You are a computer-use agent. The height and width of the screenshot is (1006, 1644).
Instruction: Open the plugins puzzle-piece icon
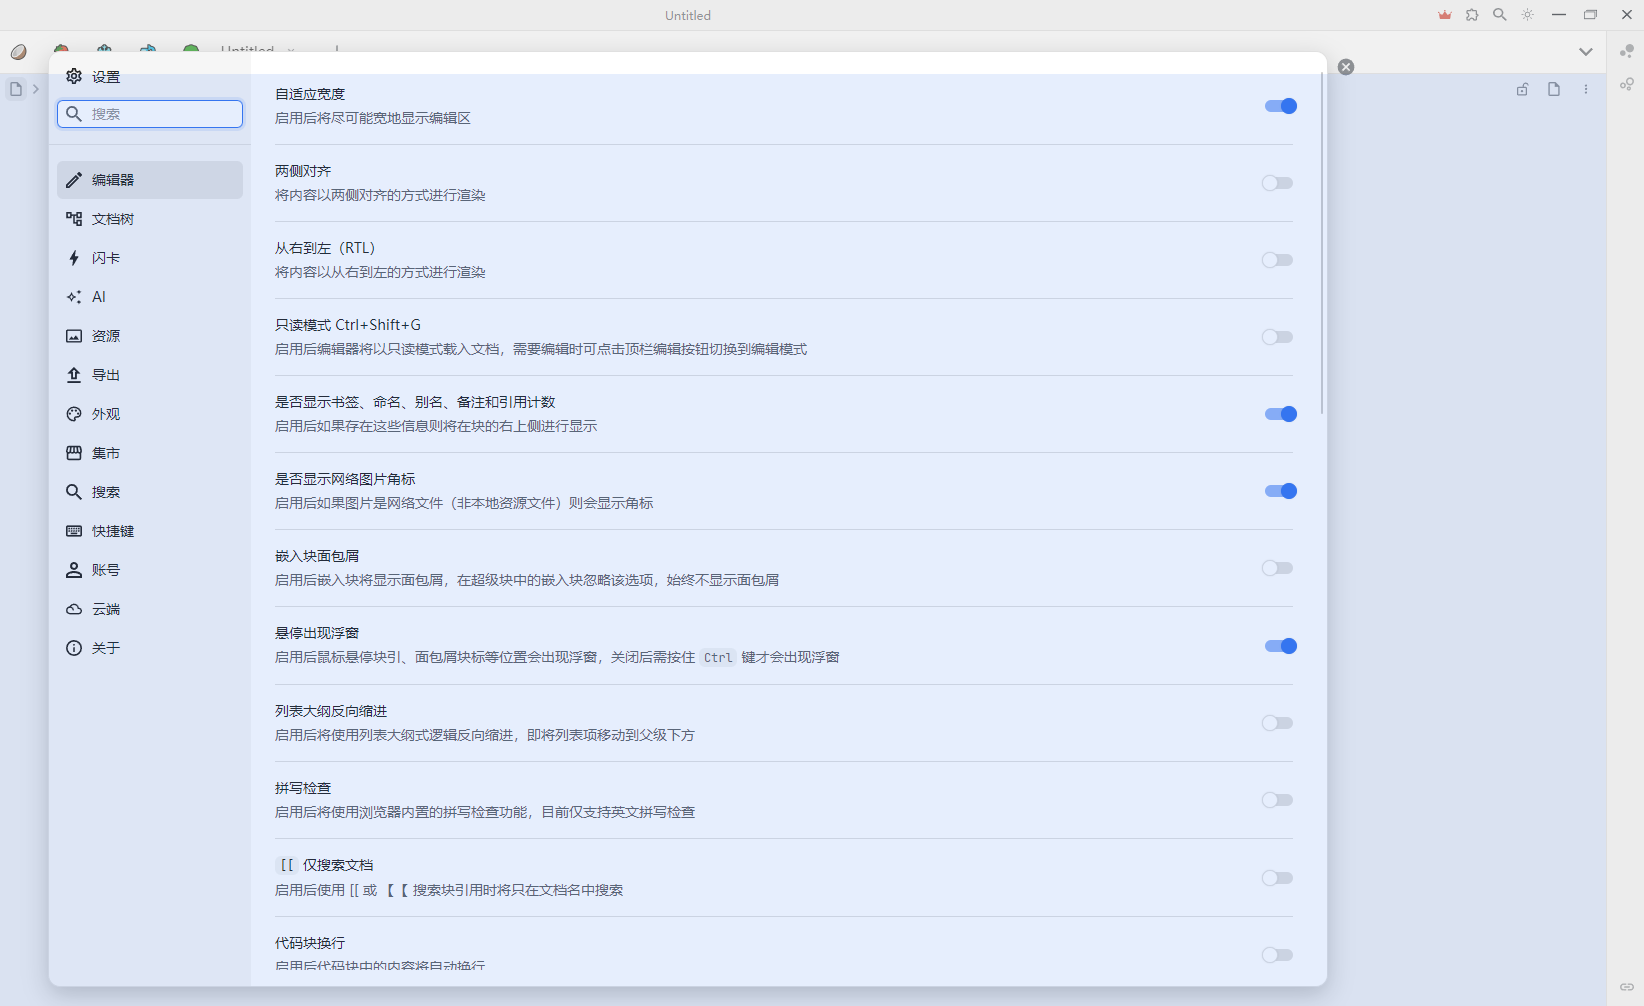point(1472,15)
